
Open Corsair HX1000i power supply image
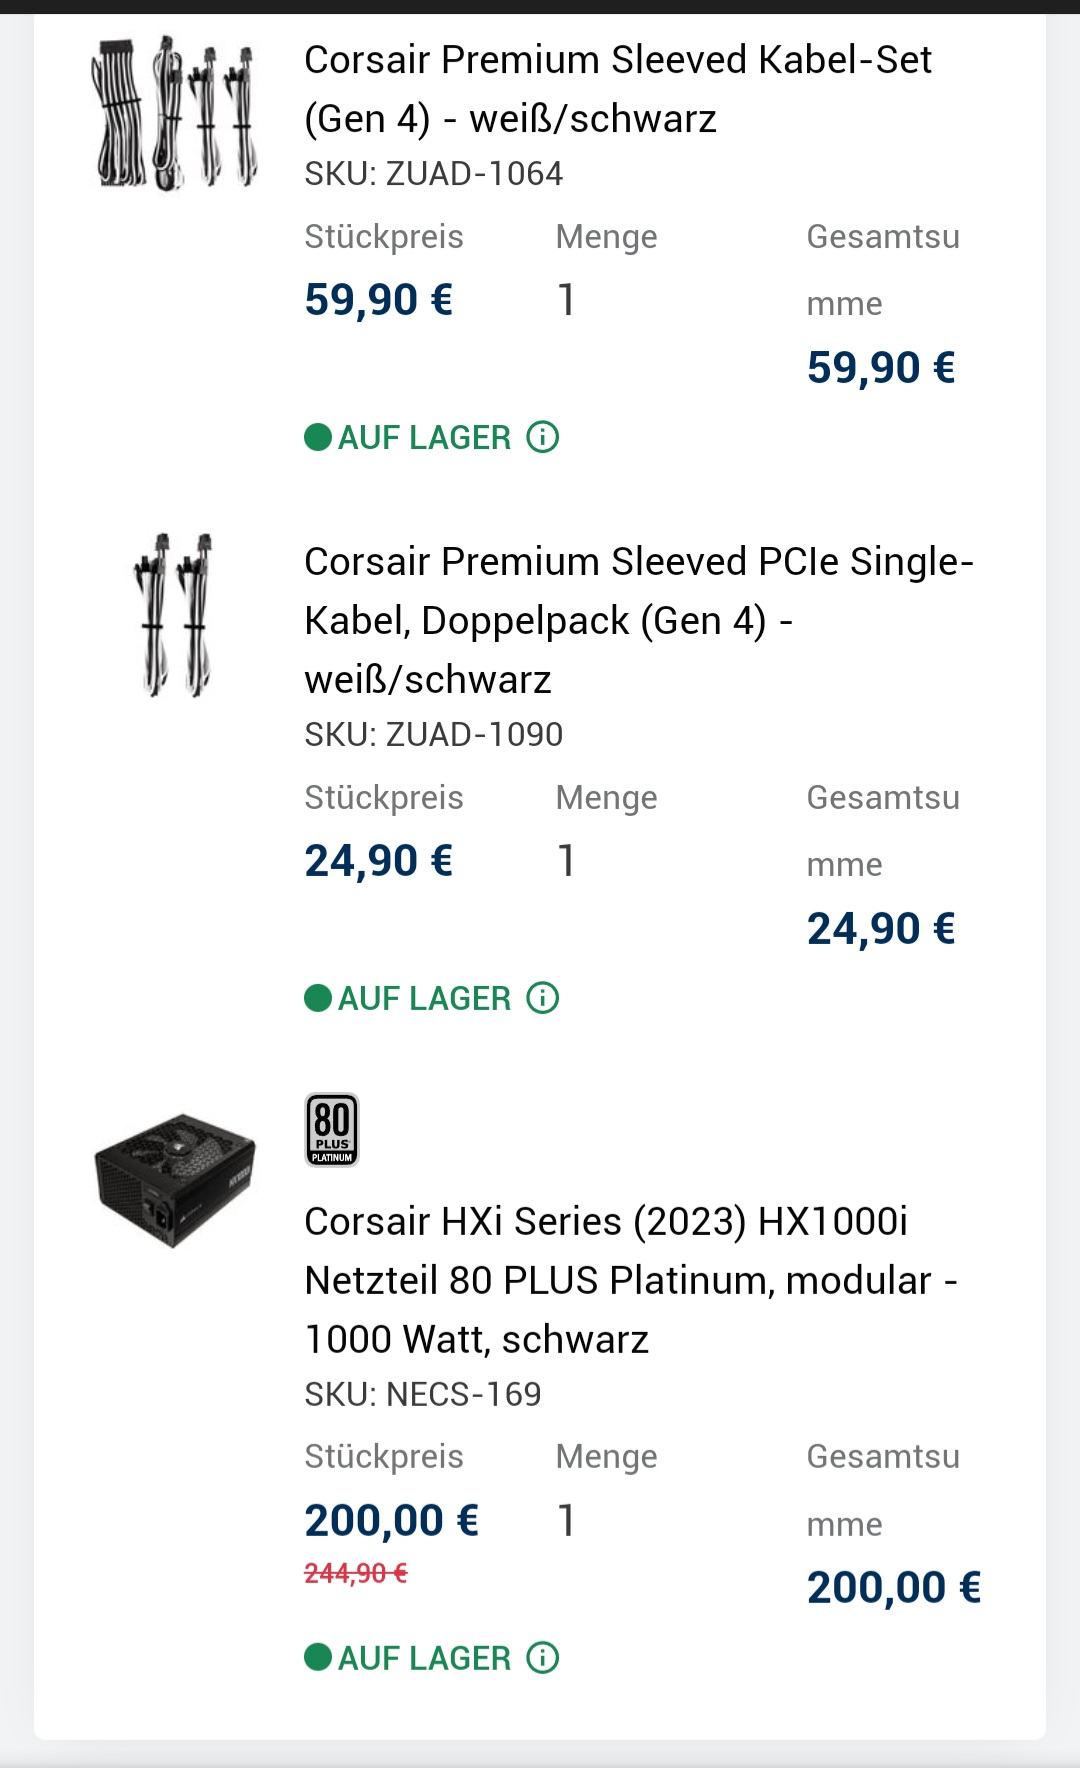(176, 1180)
